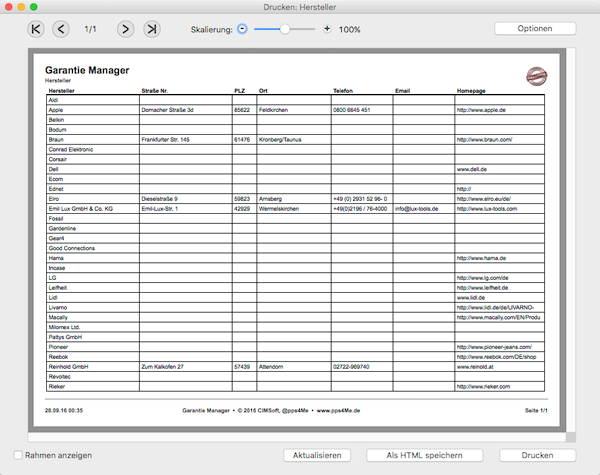Click Zum Kalkofen 27 address cell
This screenshot has height=475, width=600.
[x=186, y=367]
